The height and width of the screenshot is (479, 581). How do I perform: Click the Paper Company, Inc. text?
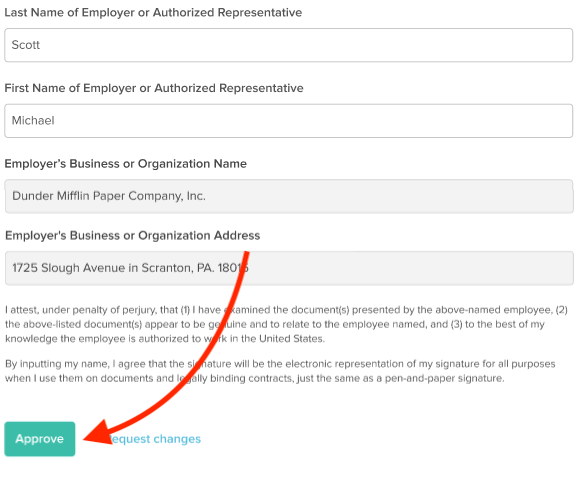tap(149, 196)
